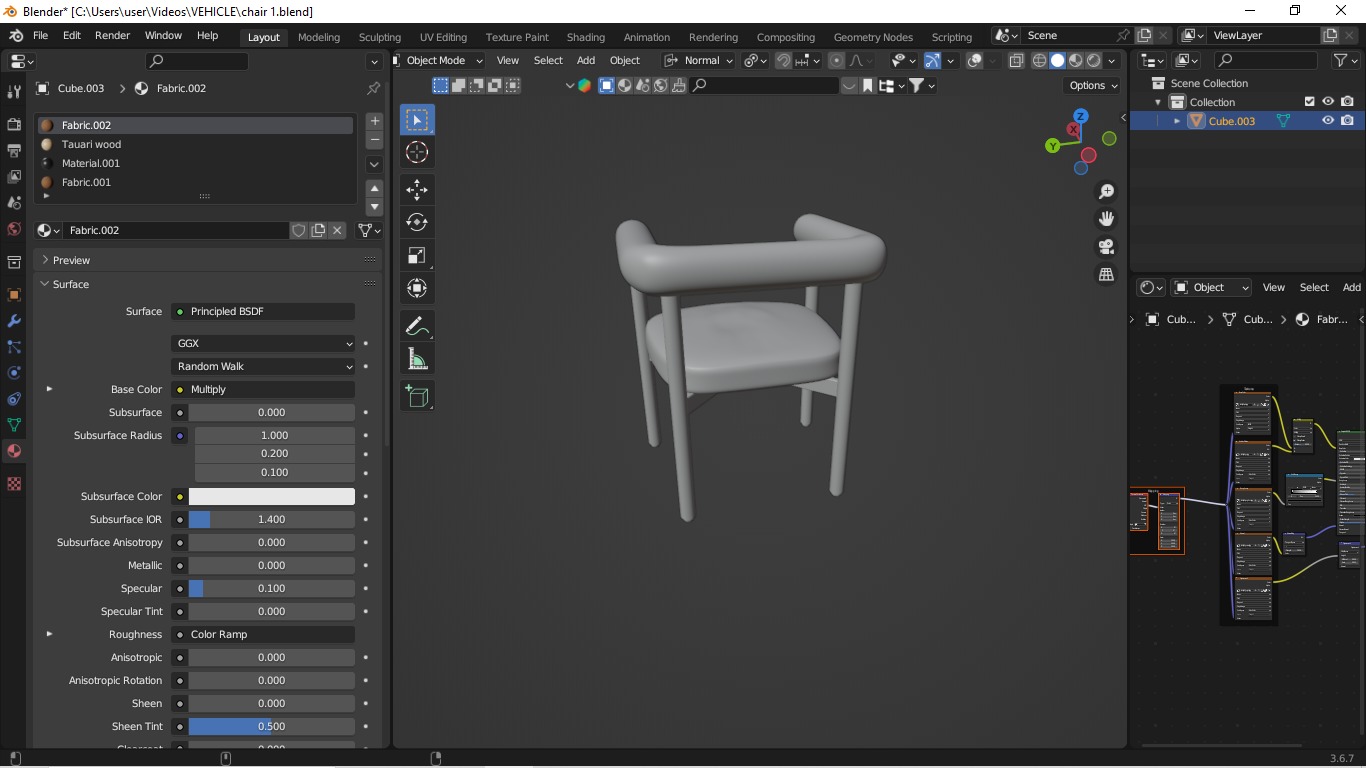Toggle Fake User shield for Fabric.002
The image size is (1366, 768).
pyautogui.click(x=298, y=230)
